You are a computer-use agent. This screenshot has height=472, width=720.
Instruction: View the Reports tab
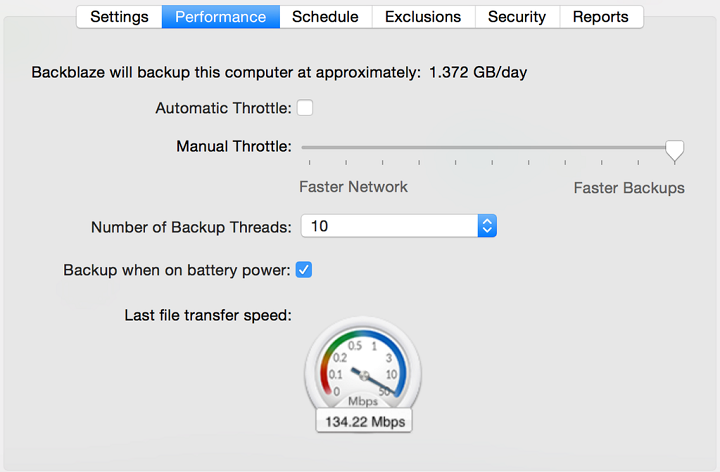coord(601,17)
